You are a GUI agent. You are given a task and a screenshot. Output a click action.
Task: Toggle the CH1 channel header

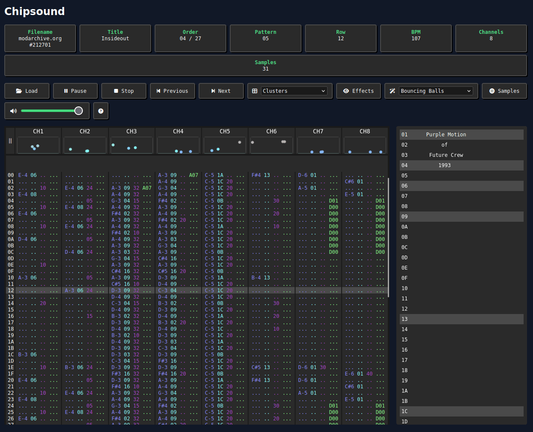pyautogui.click(x=38, y=132)
